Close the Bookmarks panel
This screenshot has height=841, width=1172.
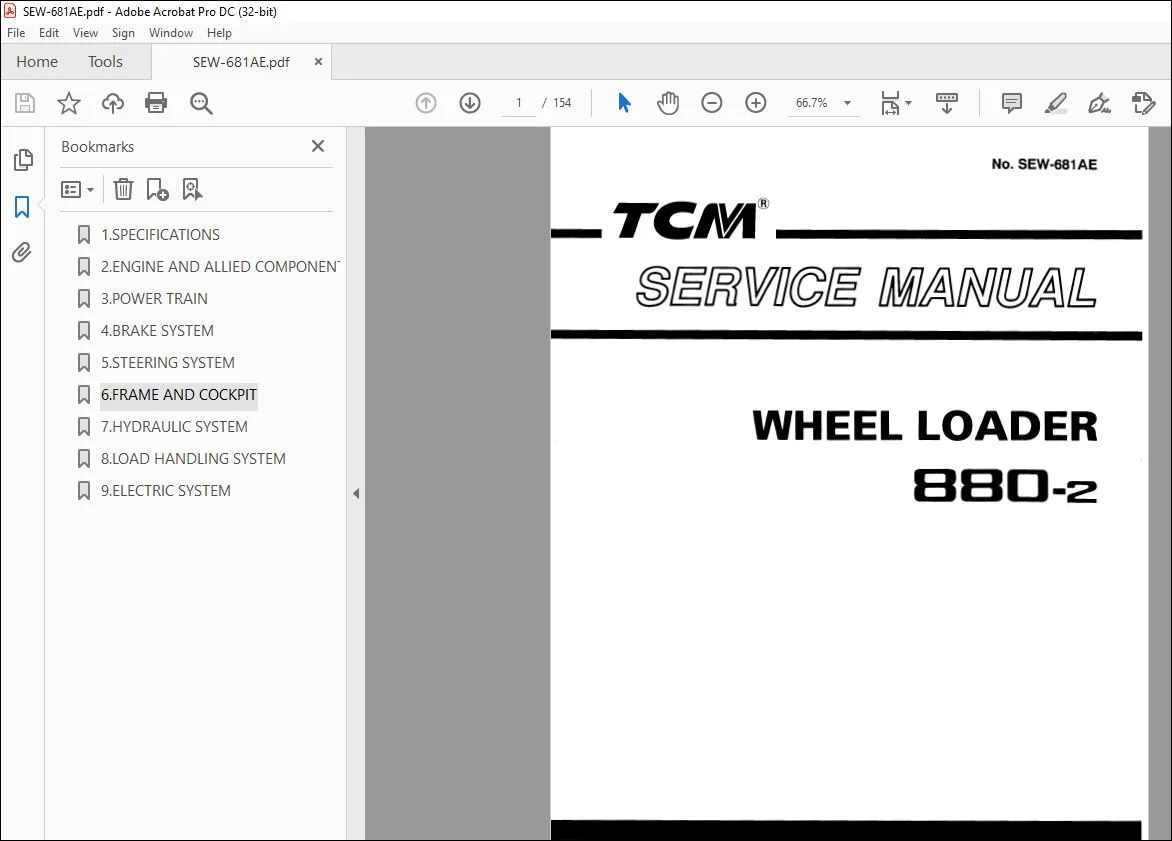tap(318, 146)
